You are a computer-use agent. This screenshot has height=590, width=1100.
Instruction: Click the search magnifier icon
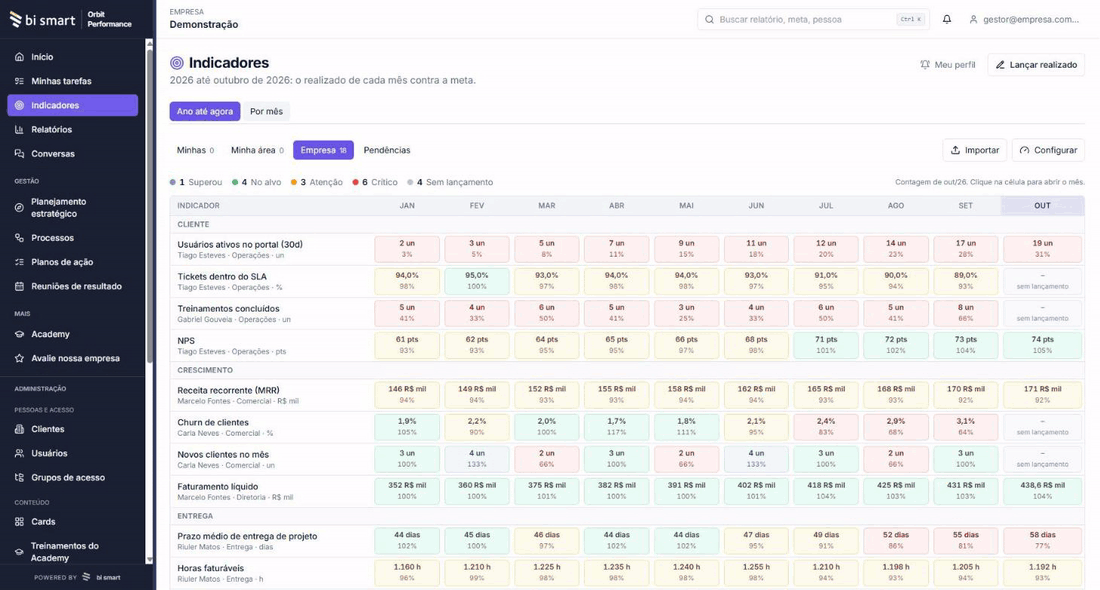709,20
